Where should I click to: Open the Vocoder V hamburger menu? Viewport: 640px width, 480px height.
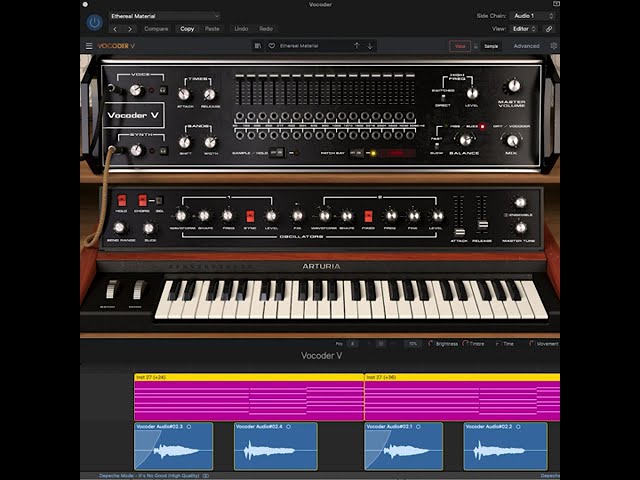coord(89,46)
